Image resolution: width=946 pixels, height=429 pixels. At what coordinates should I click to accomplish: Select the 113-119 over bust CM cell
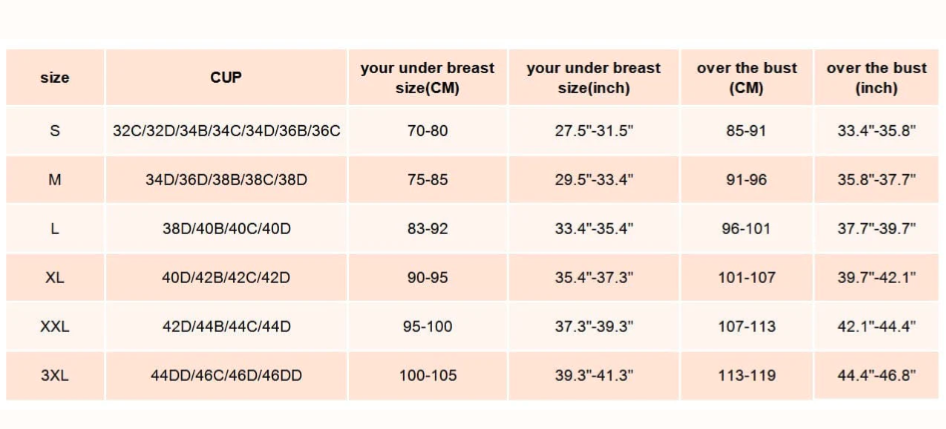pyautogui.click(x=746, y=376)
